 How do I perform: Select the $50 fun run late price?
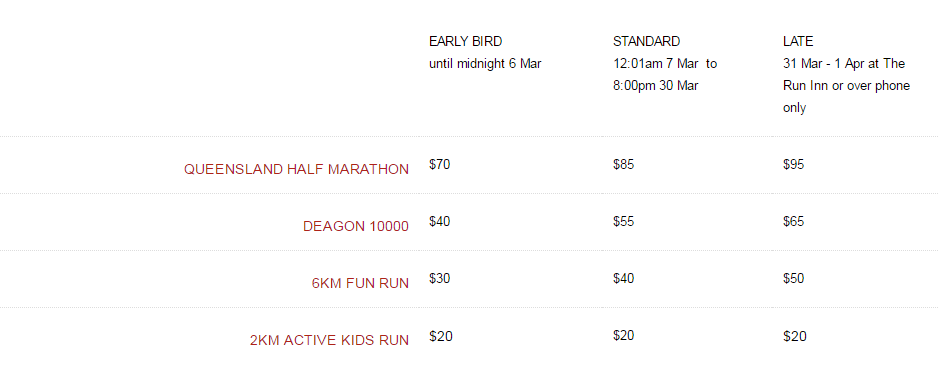[x=793, y=278]
